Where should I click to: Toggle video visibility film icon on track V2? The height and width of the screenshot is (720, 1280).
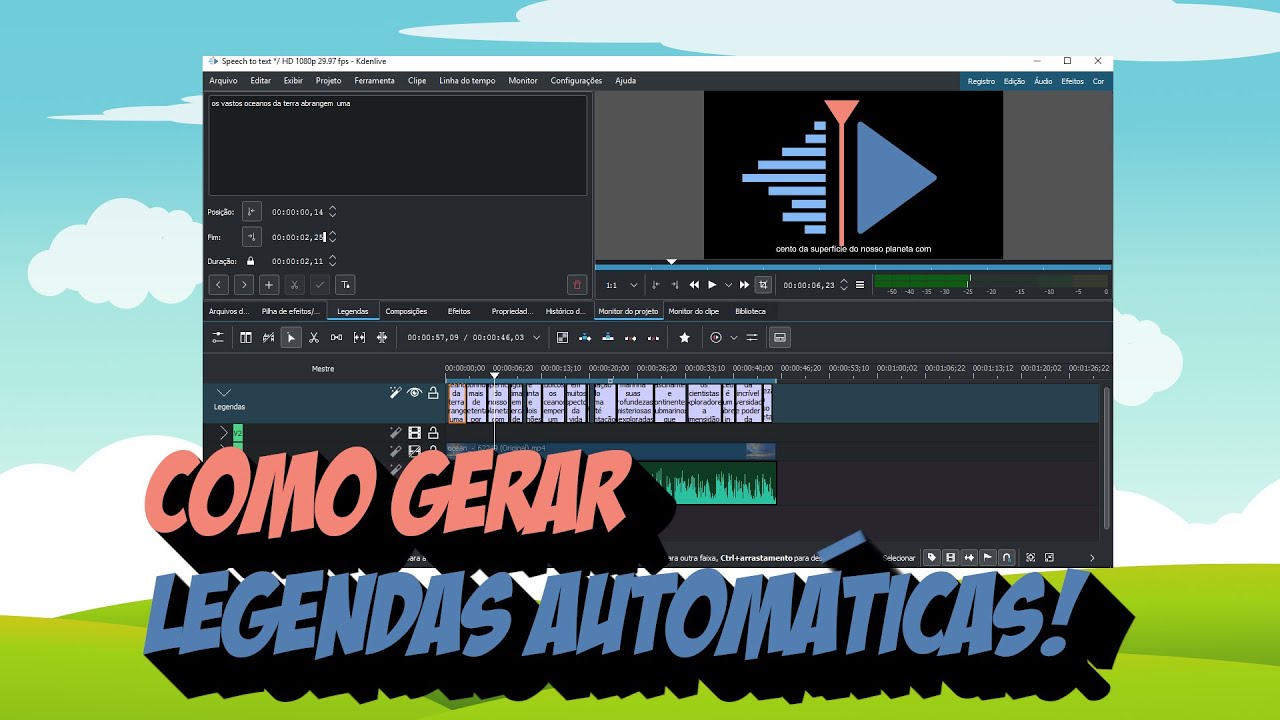point(414,433)
